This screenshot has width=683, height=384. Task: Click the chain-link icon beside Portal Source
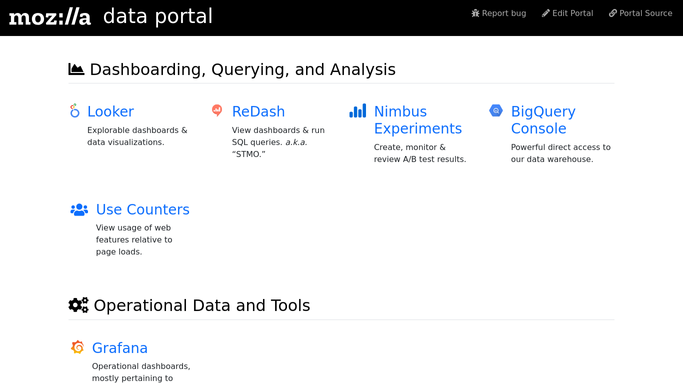point(613,13)
